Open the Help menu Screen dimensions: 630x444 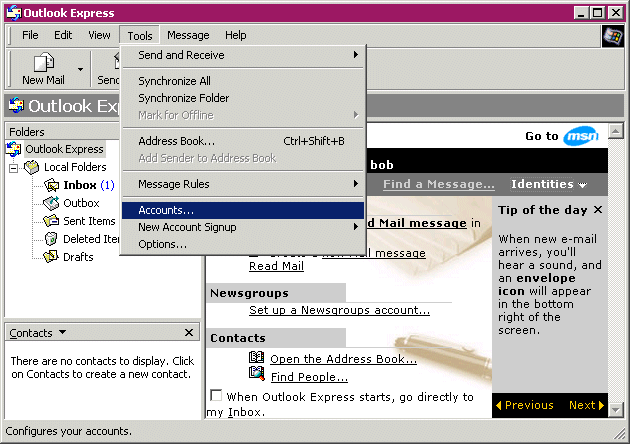235,35
